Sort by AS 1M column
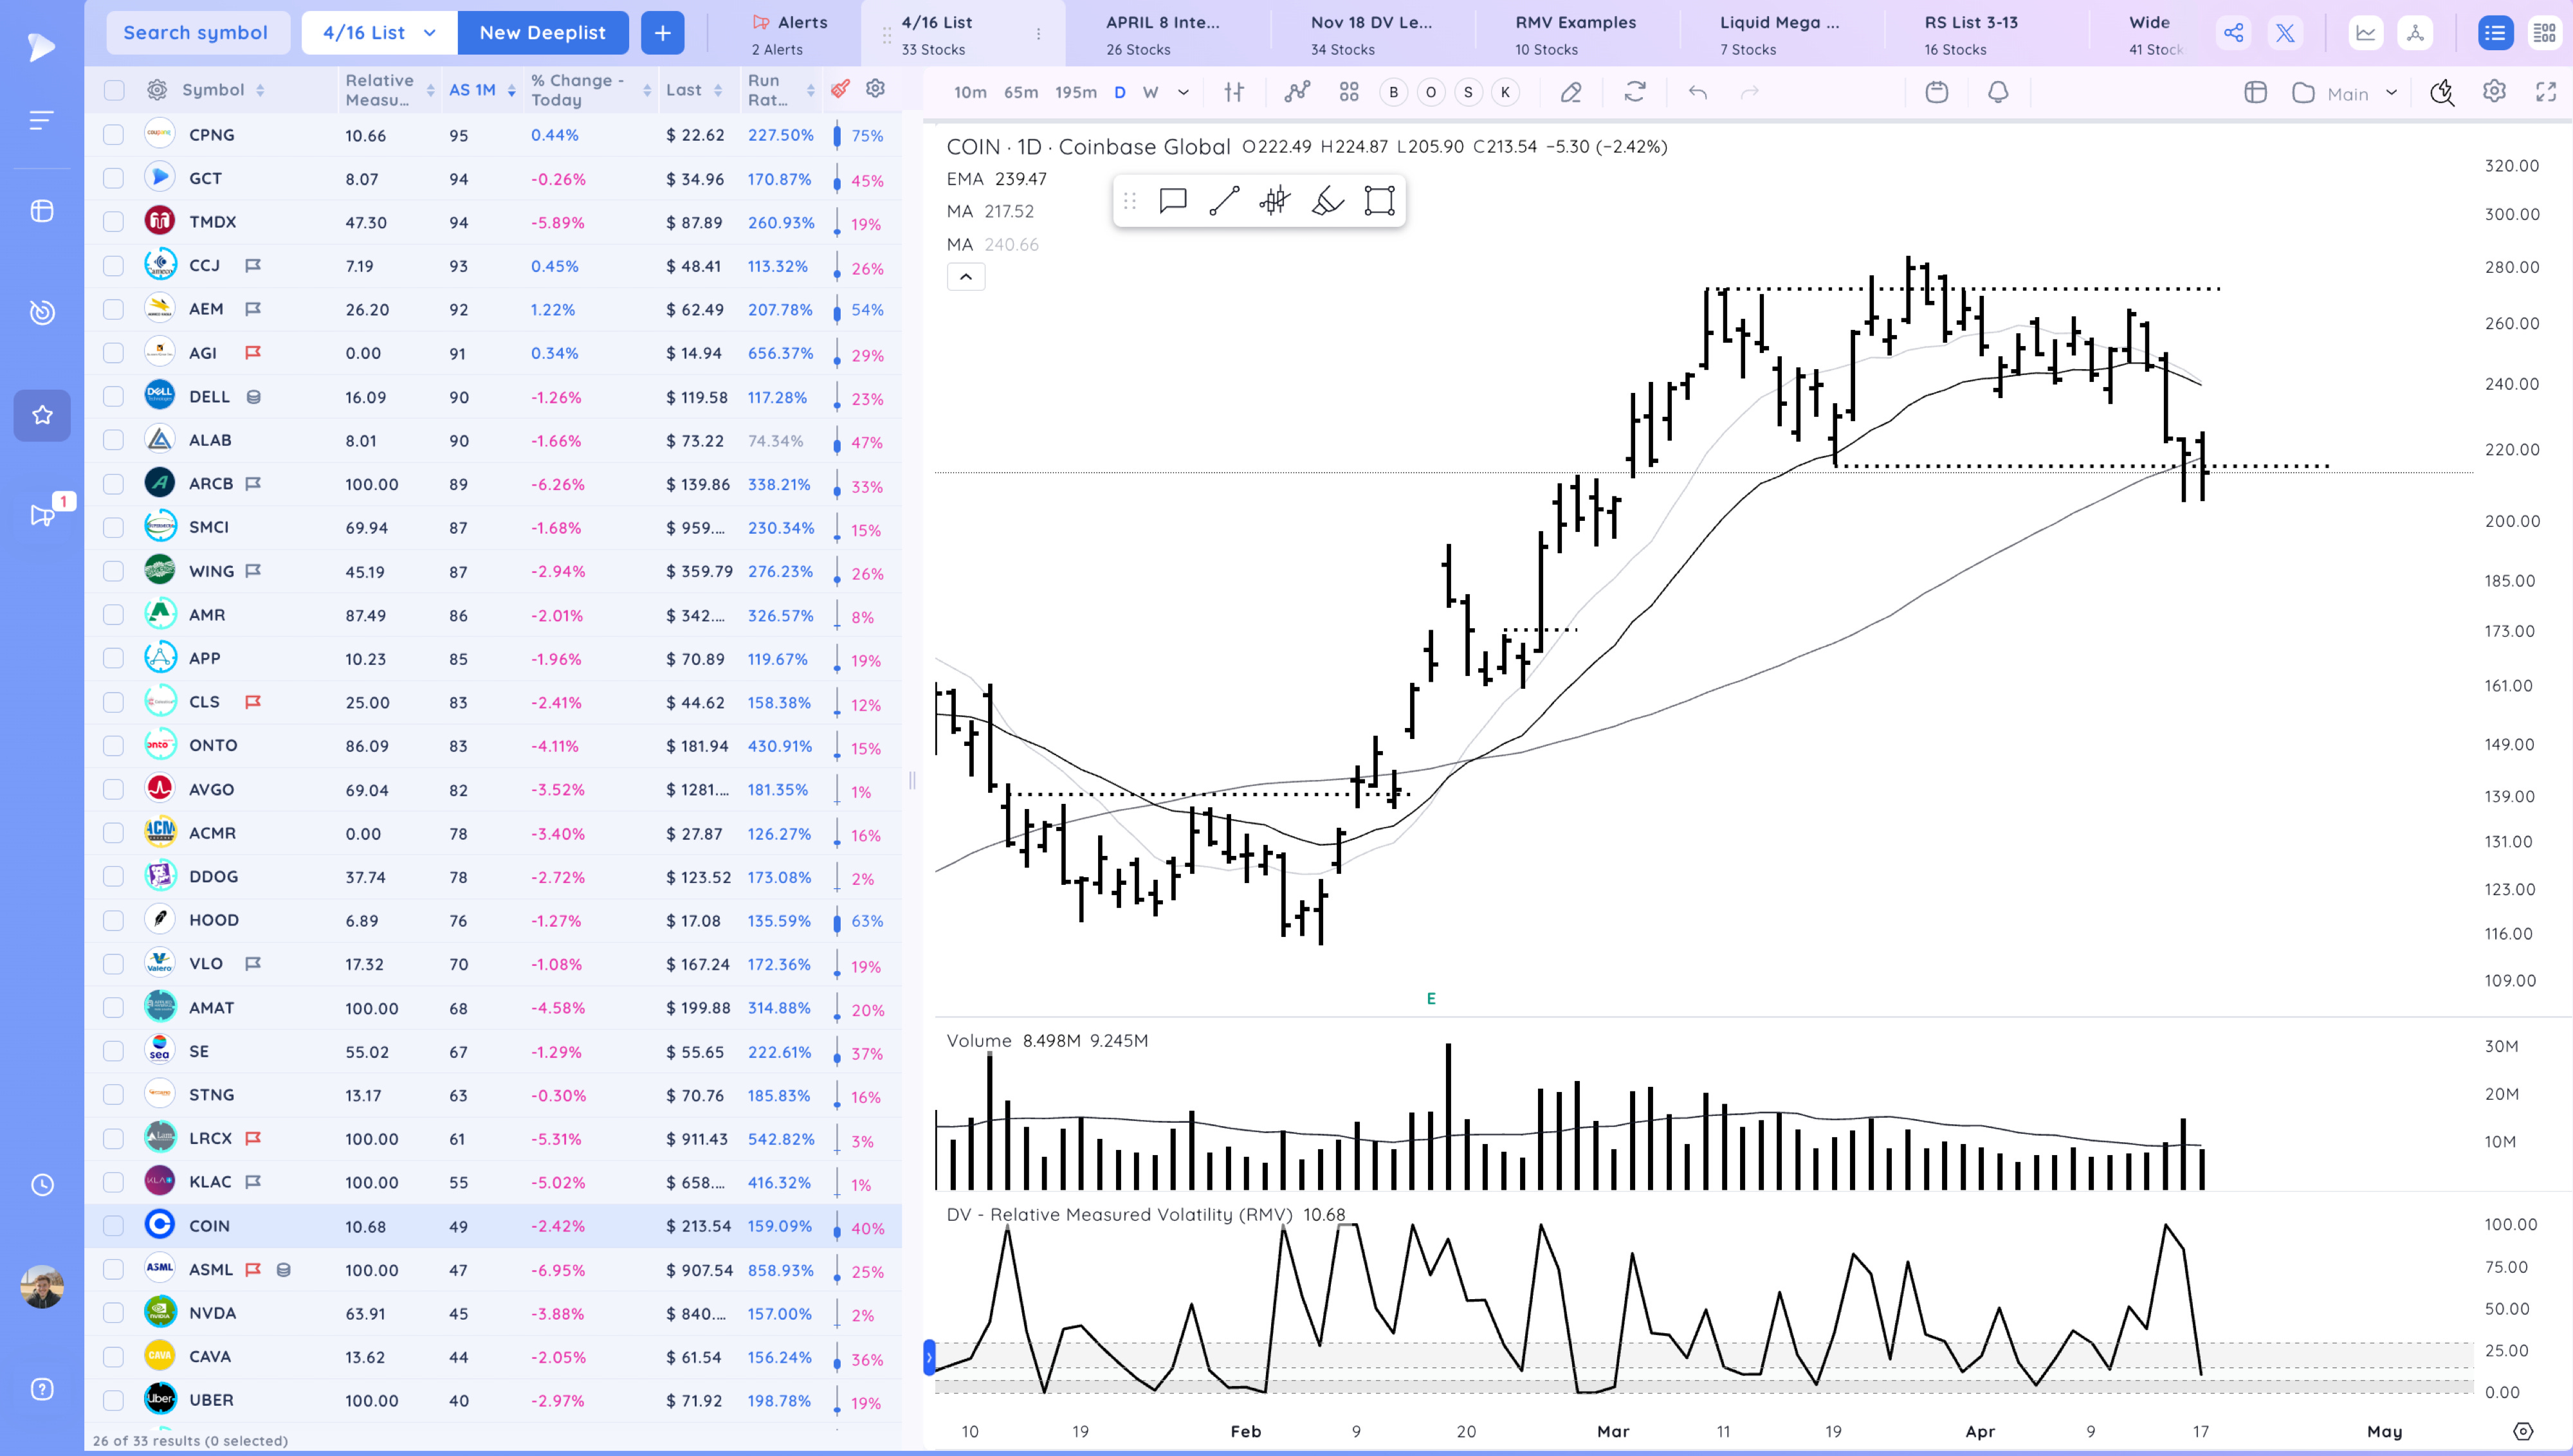 [x=482, y=90]
